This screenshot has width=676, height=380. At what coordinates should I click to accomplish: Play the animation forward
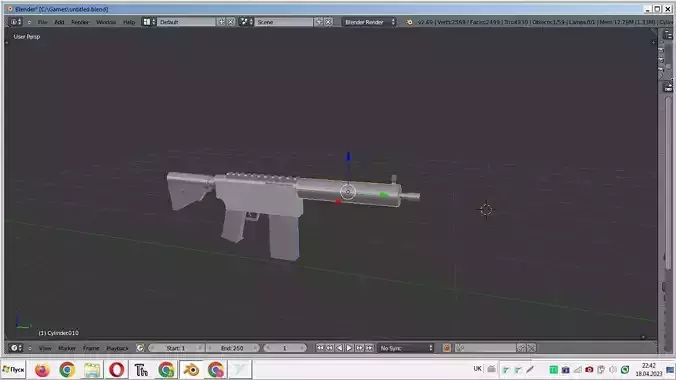(x=349, y=348)
